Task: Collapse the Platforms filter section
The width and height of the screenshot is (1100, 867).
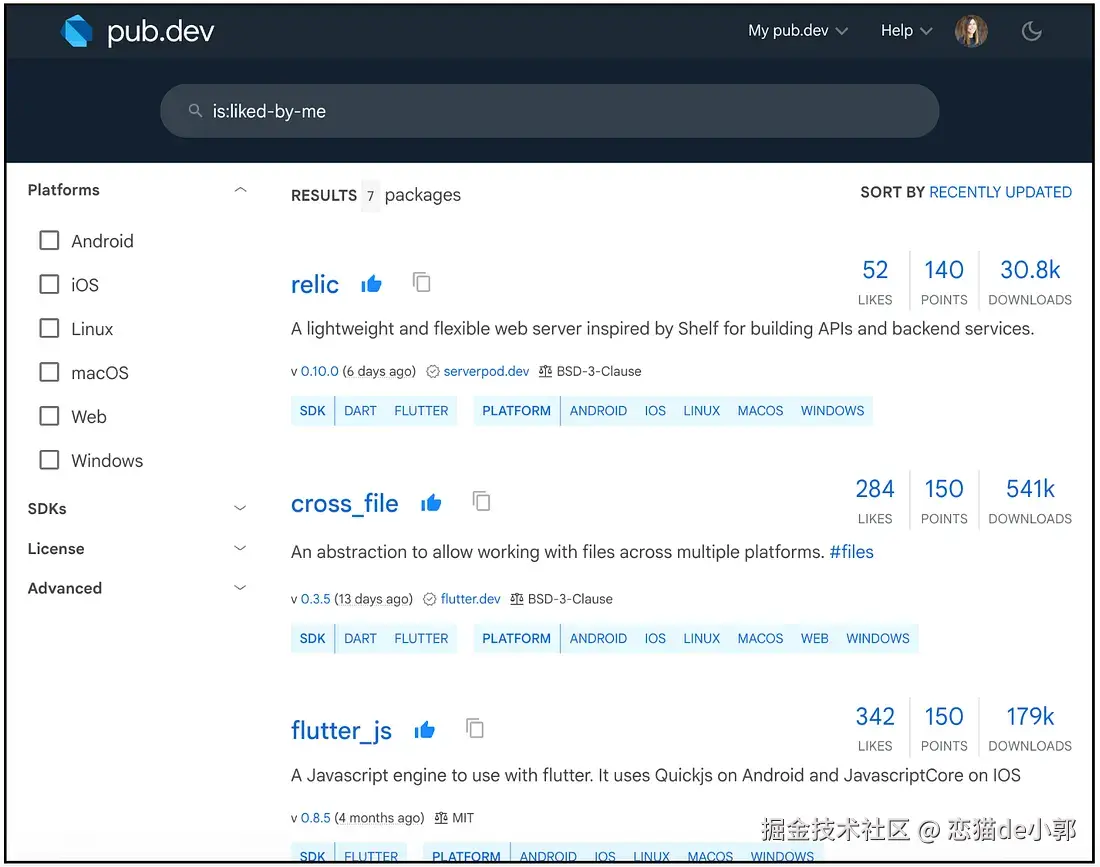Action: coord(240,189)
